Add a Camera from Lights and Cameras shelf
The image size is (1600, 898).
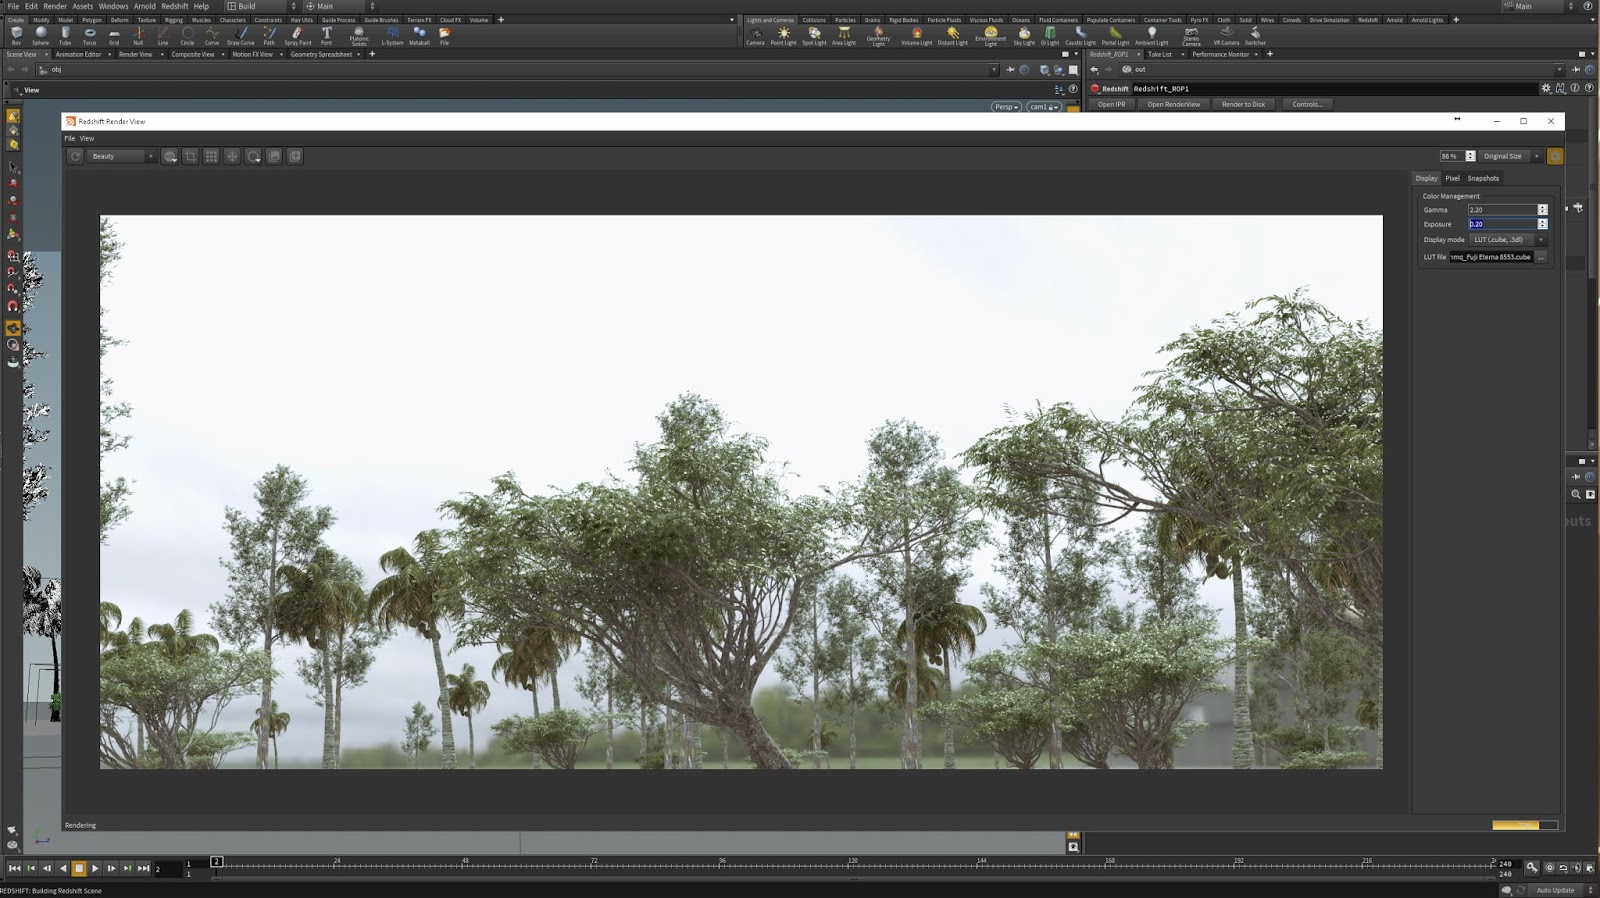click(756, 36)
